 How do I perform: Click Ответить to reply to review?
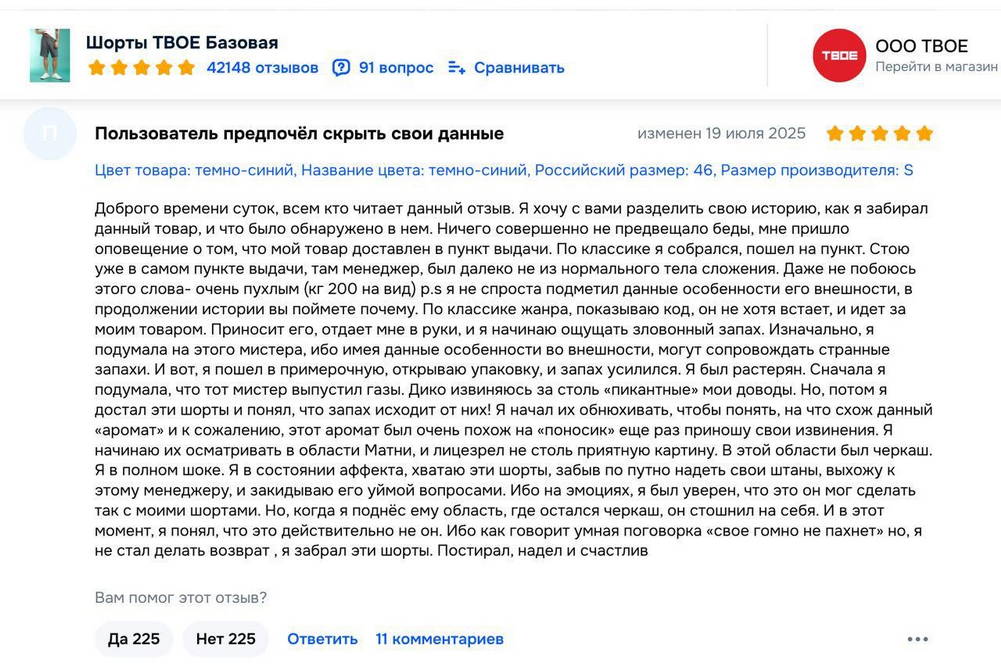click(x=322, y=639)
